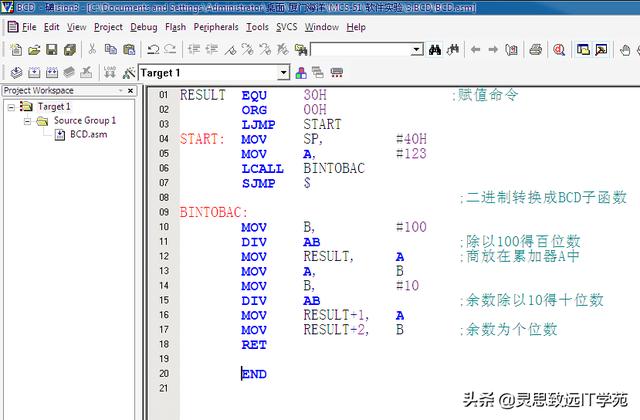Save the current file with floppy icon
Image resolution: width=640 pixels, height=420 pixels.
(52, 50)
